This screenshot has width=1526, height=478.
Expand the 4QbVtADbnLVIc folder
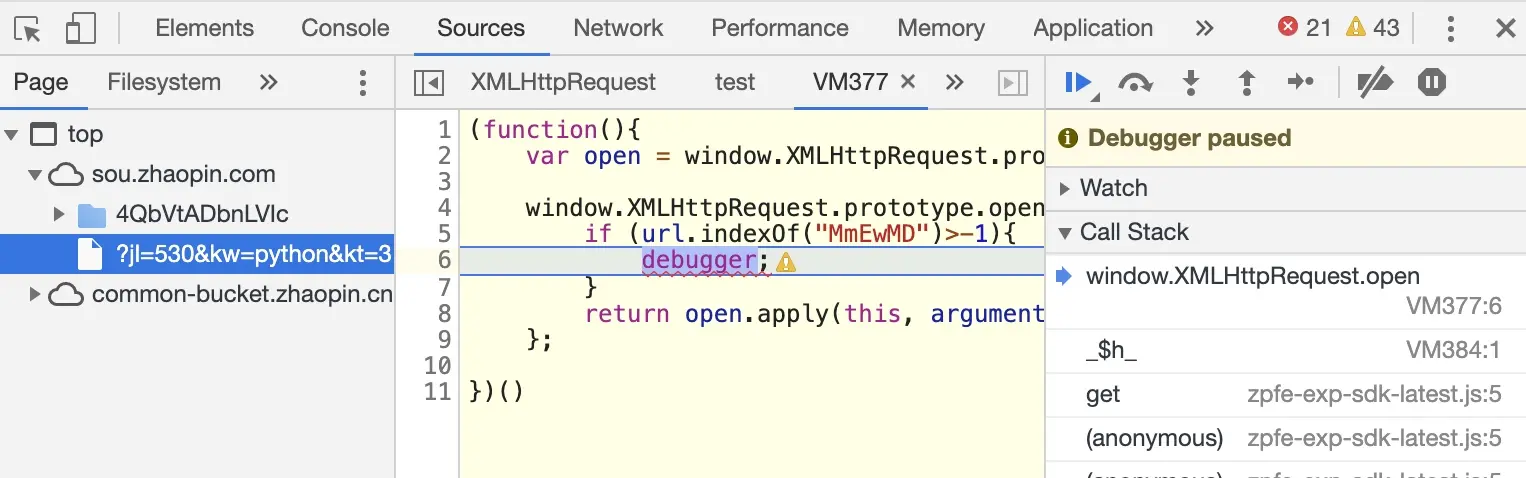pos(59,214)
